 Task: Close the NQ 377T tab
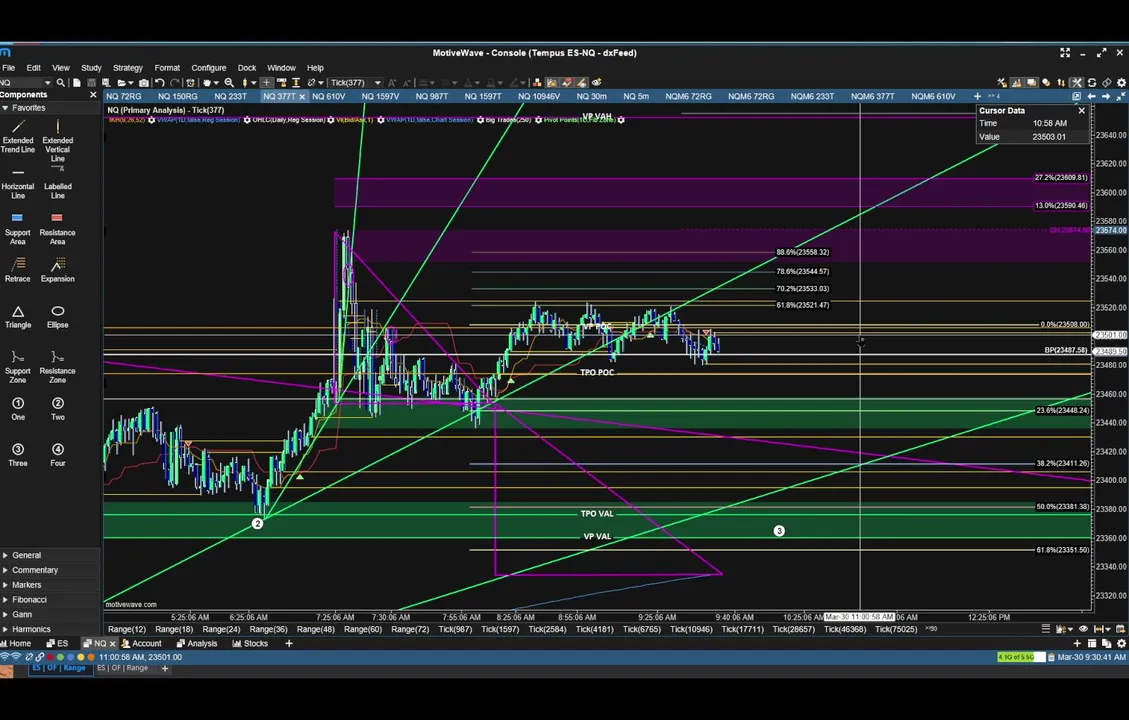click(x=302, y=96)
